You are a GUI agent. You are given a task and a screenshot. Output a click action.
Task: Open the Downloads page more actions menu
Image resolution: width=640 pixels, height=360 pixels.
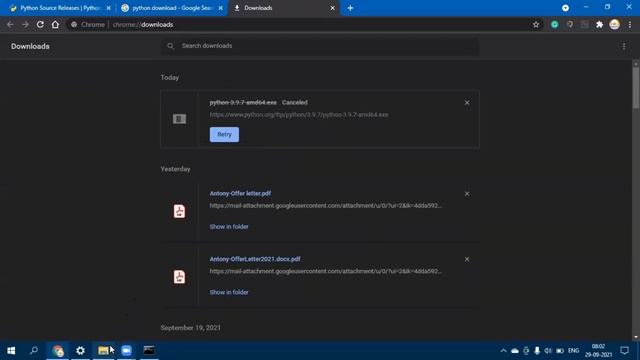coord(624,47)
